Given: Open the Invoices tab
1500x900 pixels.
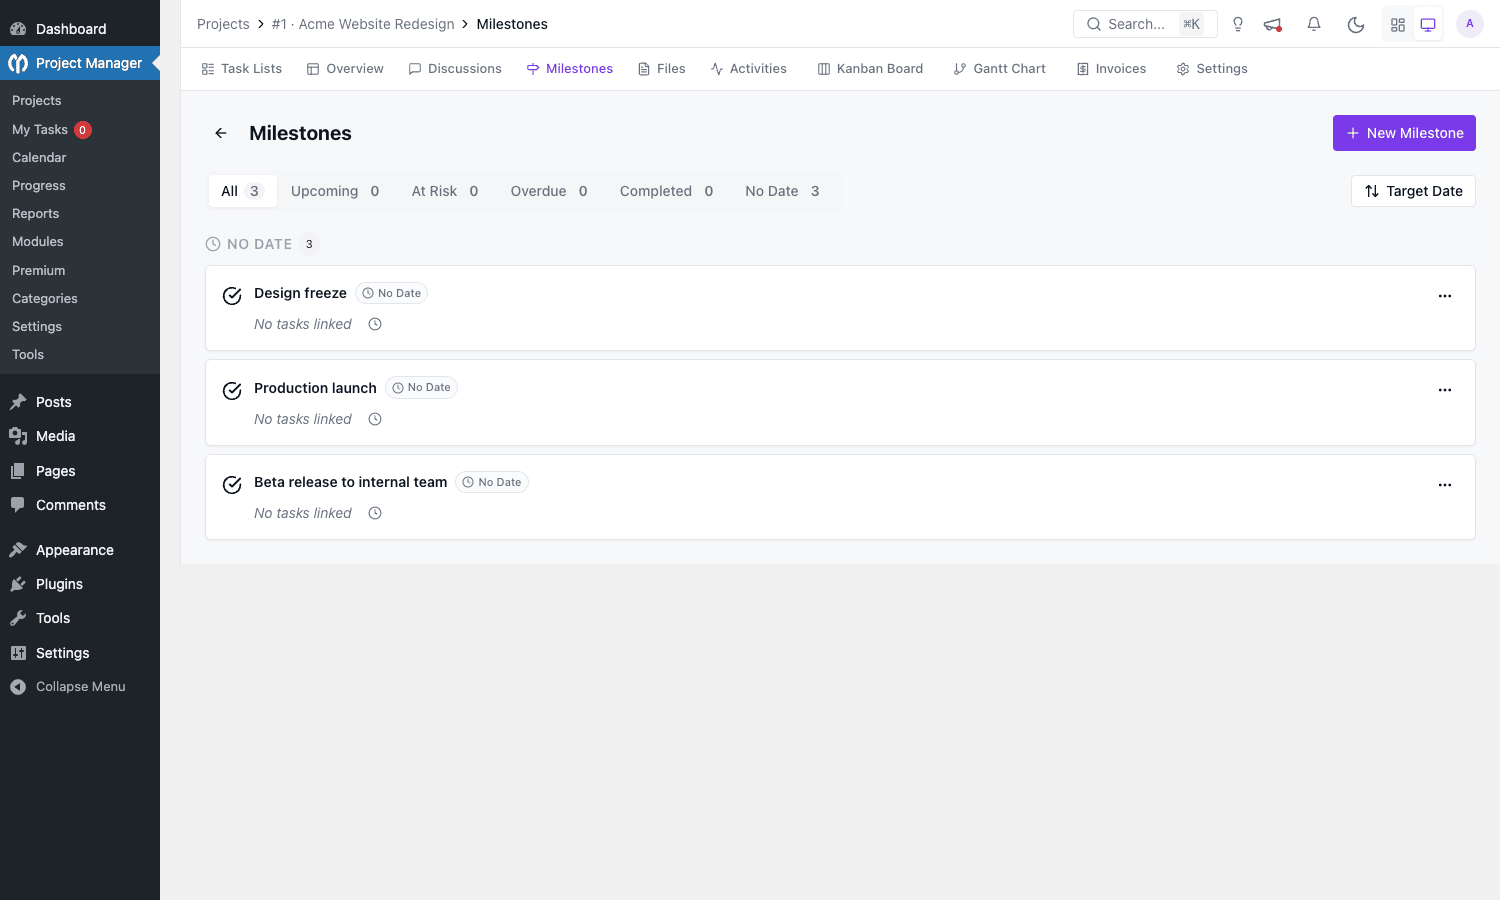Looking at the screenshot, I should click(1111, 69).
